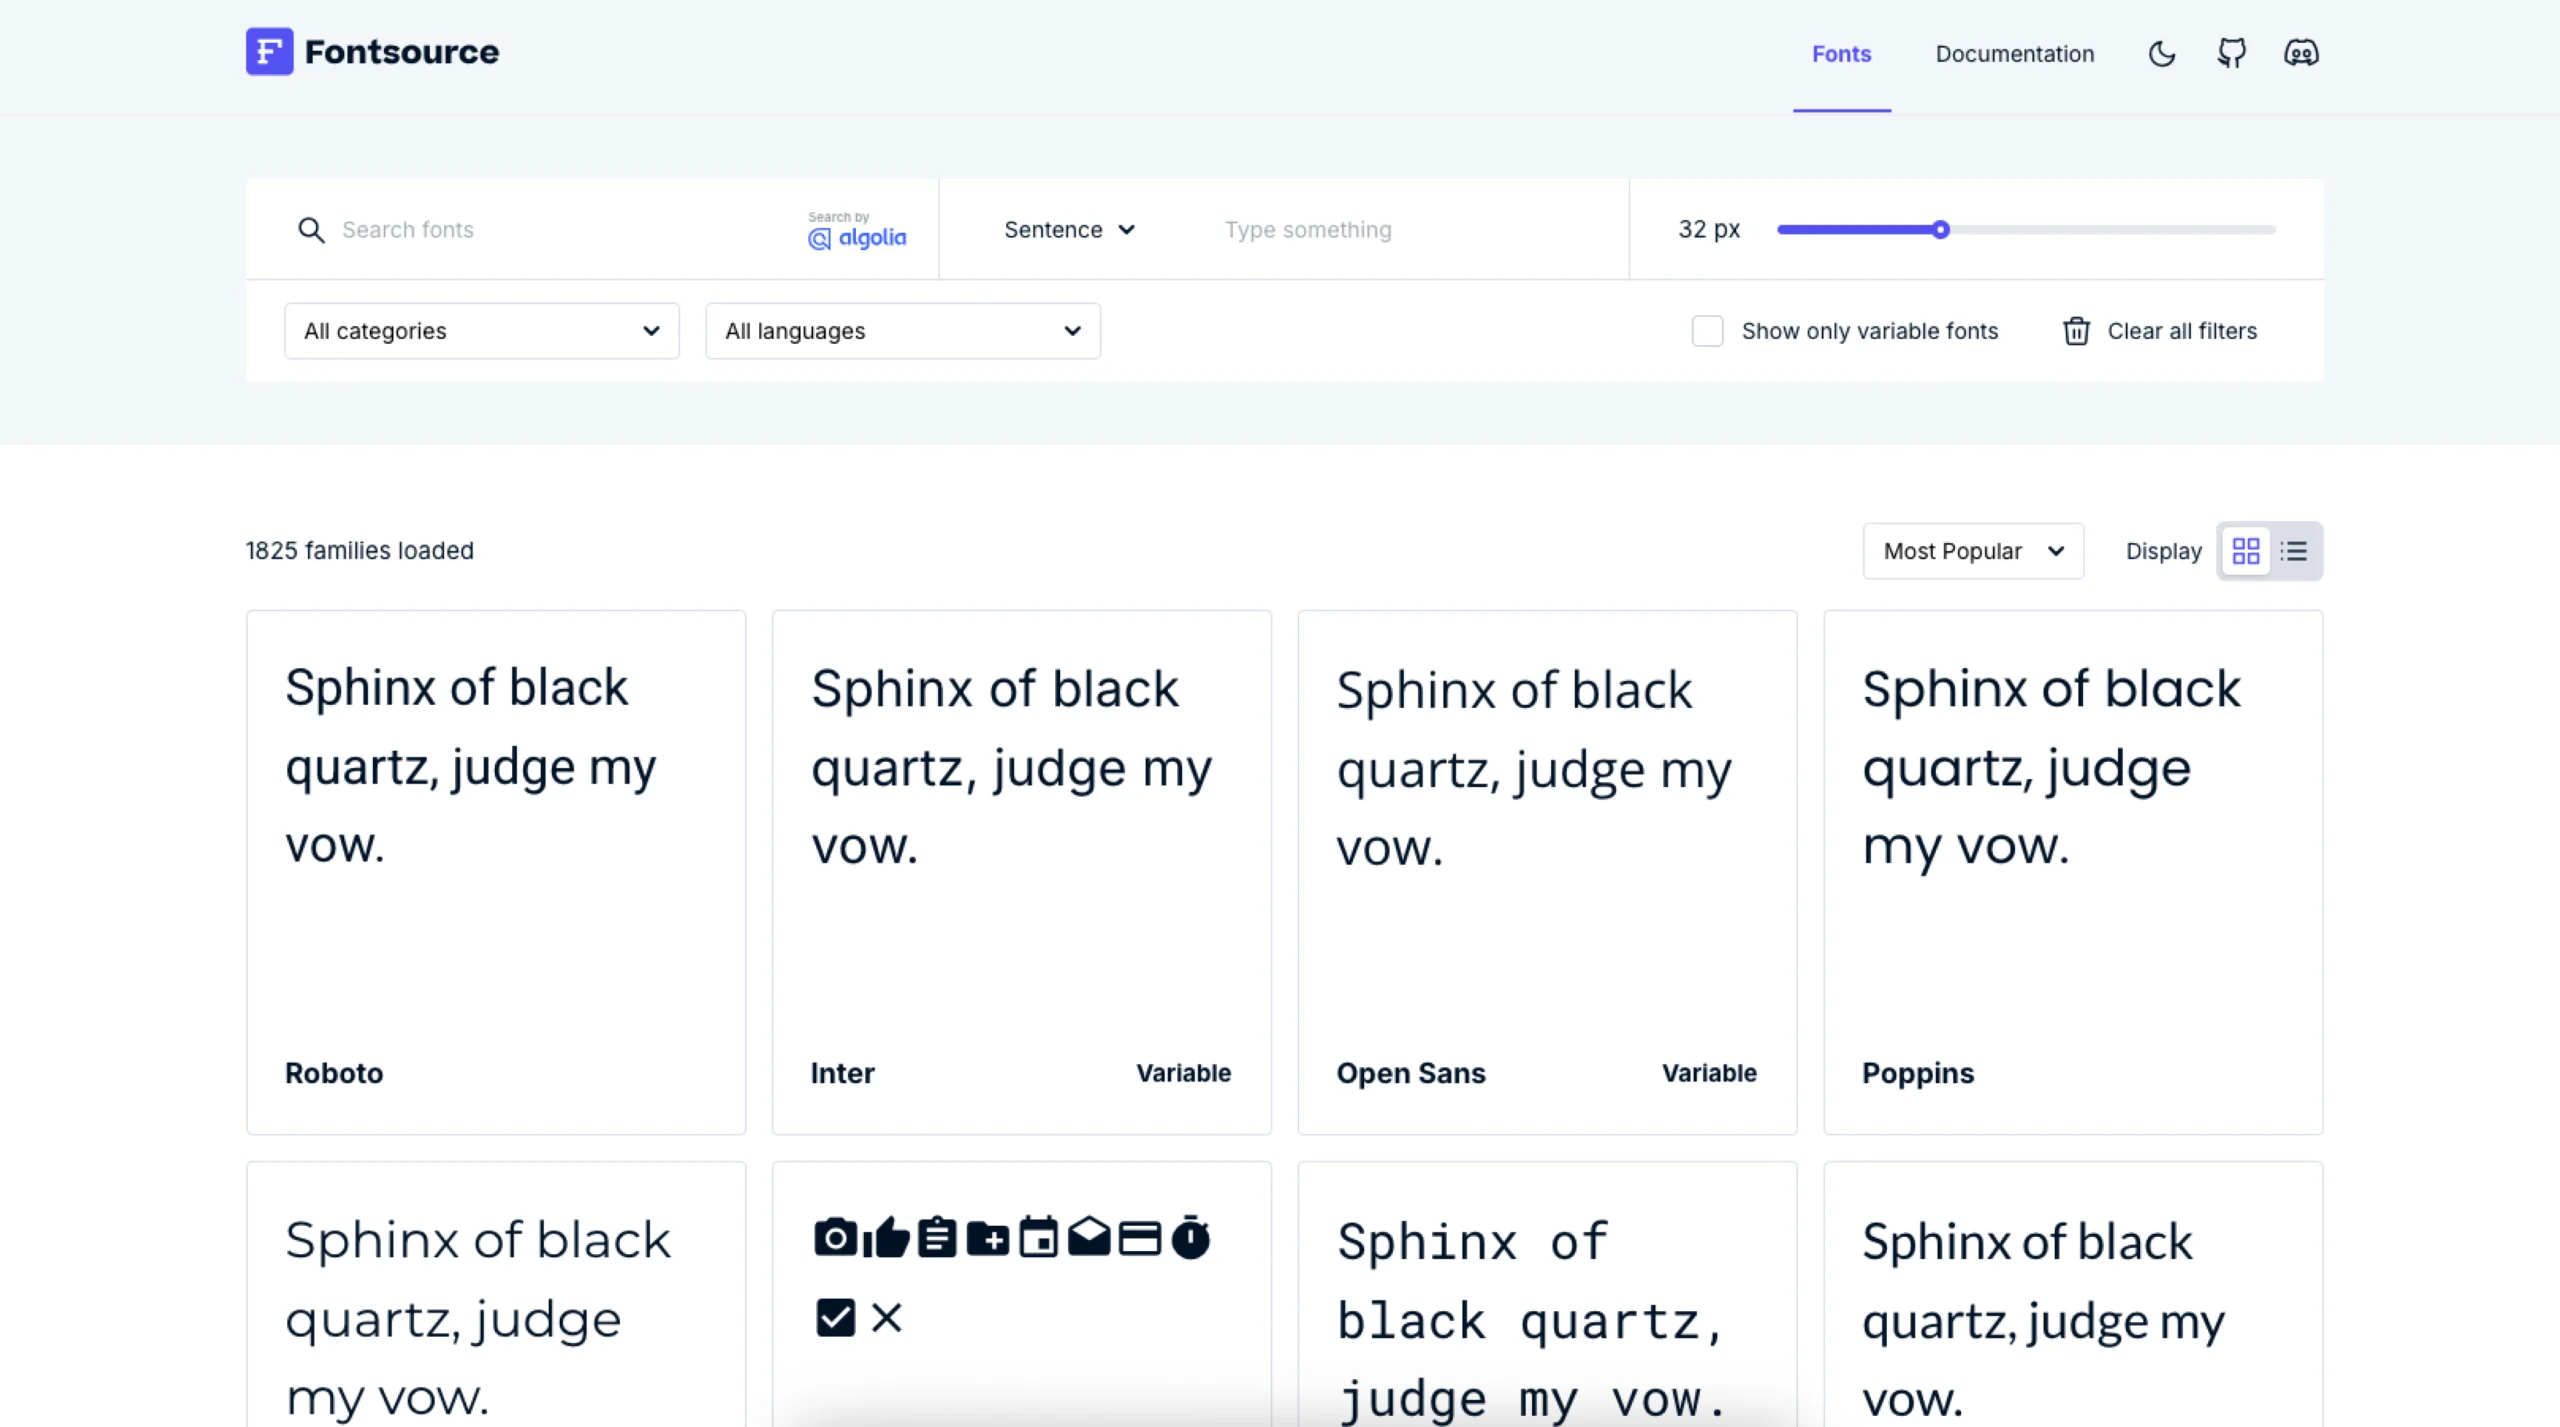The height and width of the screenshot is (1427, 2560).
Task: Open the monospace font card preview
Action: (1548, 1294)
